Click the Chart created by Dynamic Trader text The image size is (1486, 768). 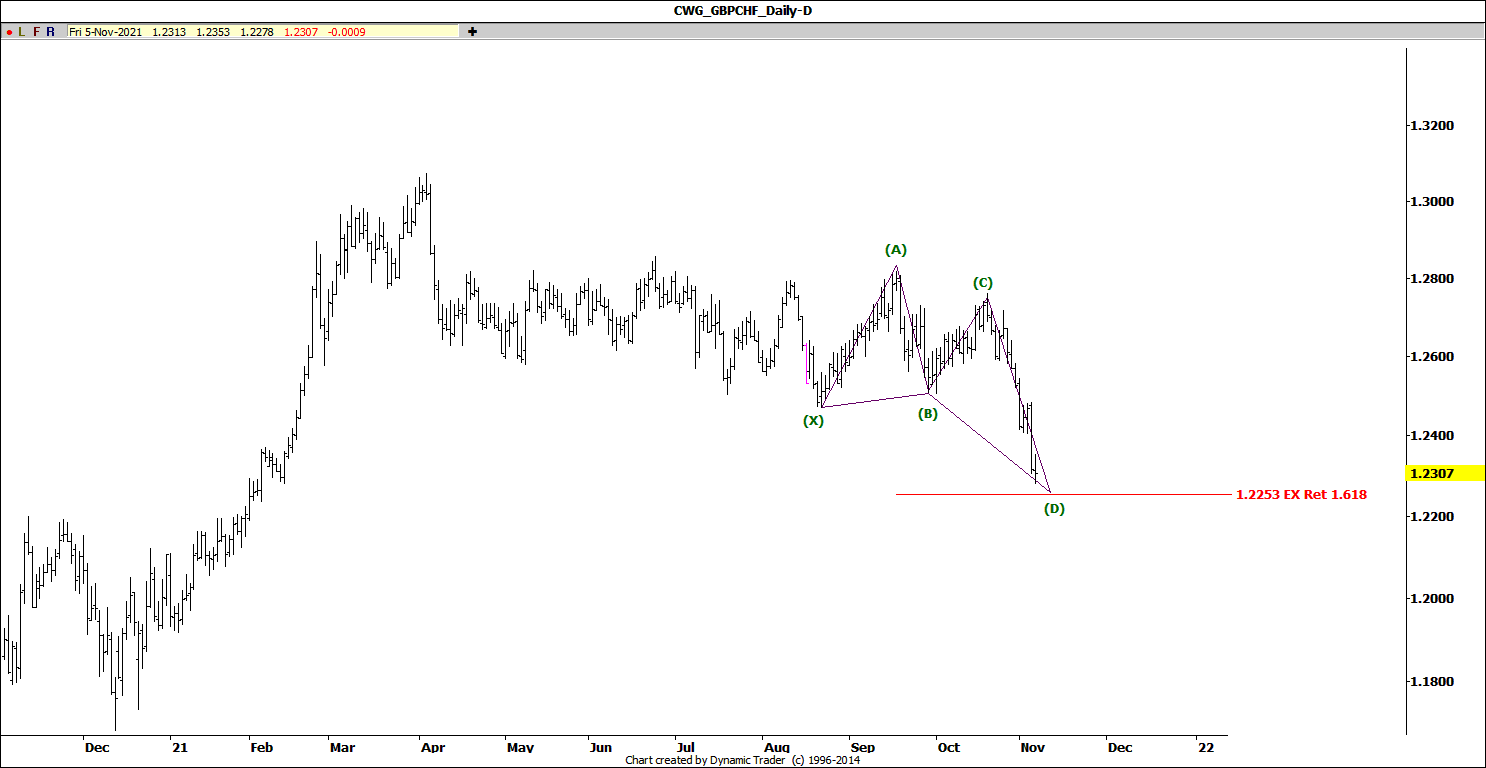(x=742, y=760)
